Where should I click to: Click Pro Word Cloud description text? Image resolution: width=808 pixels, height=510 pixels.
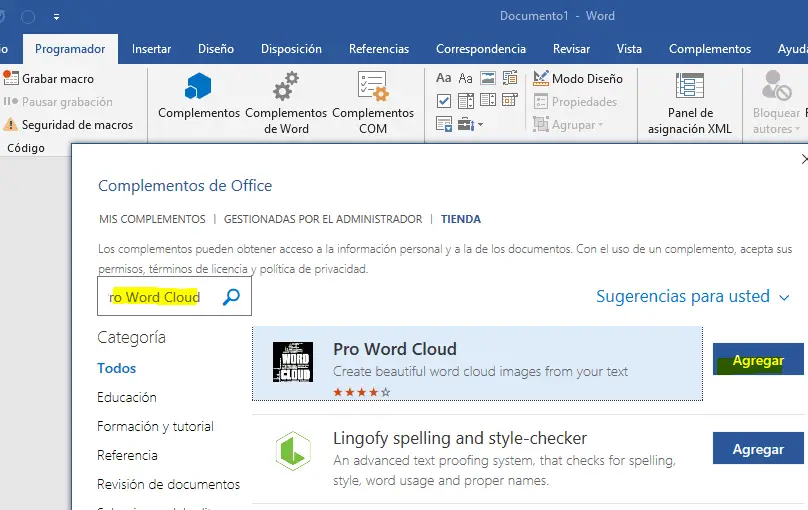[x=480, y=371]
